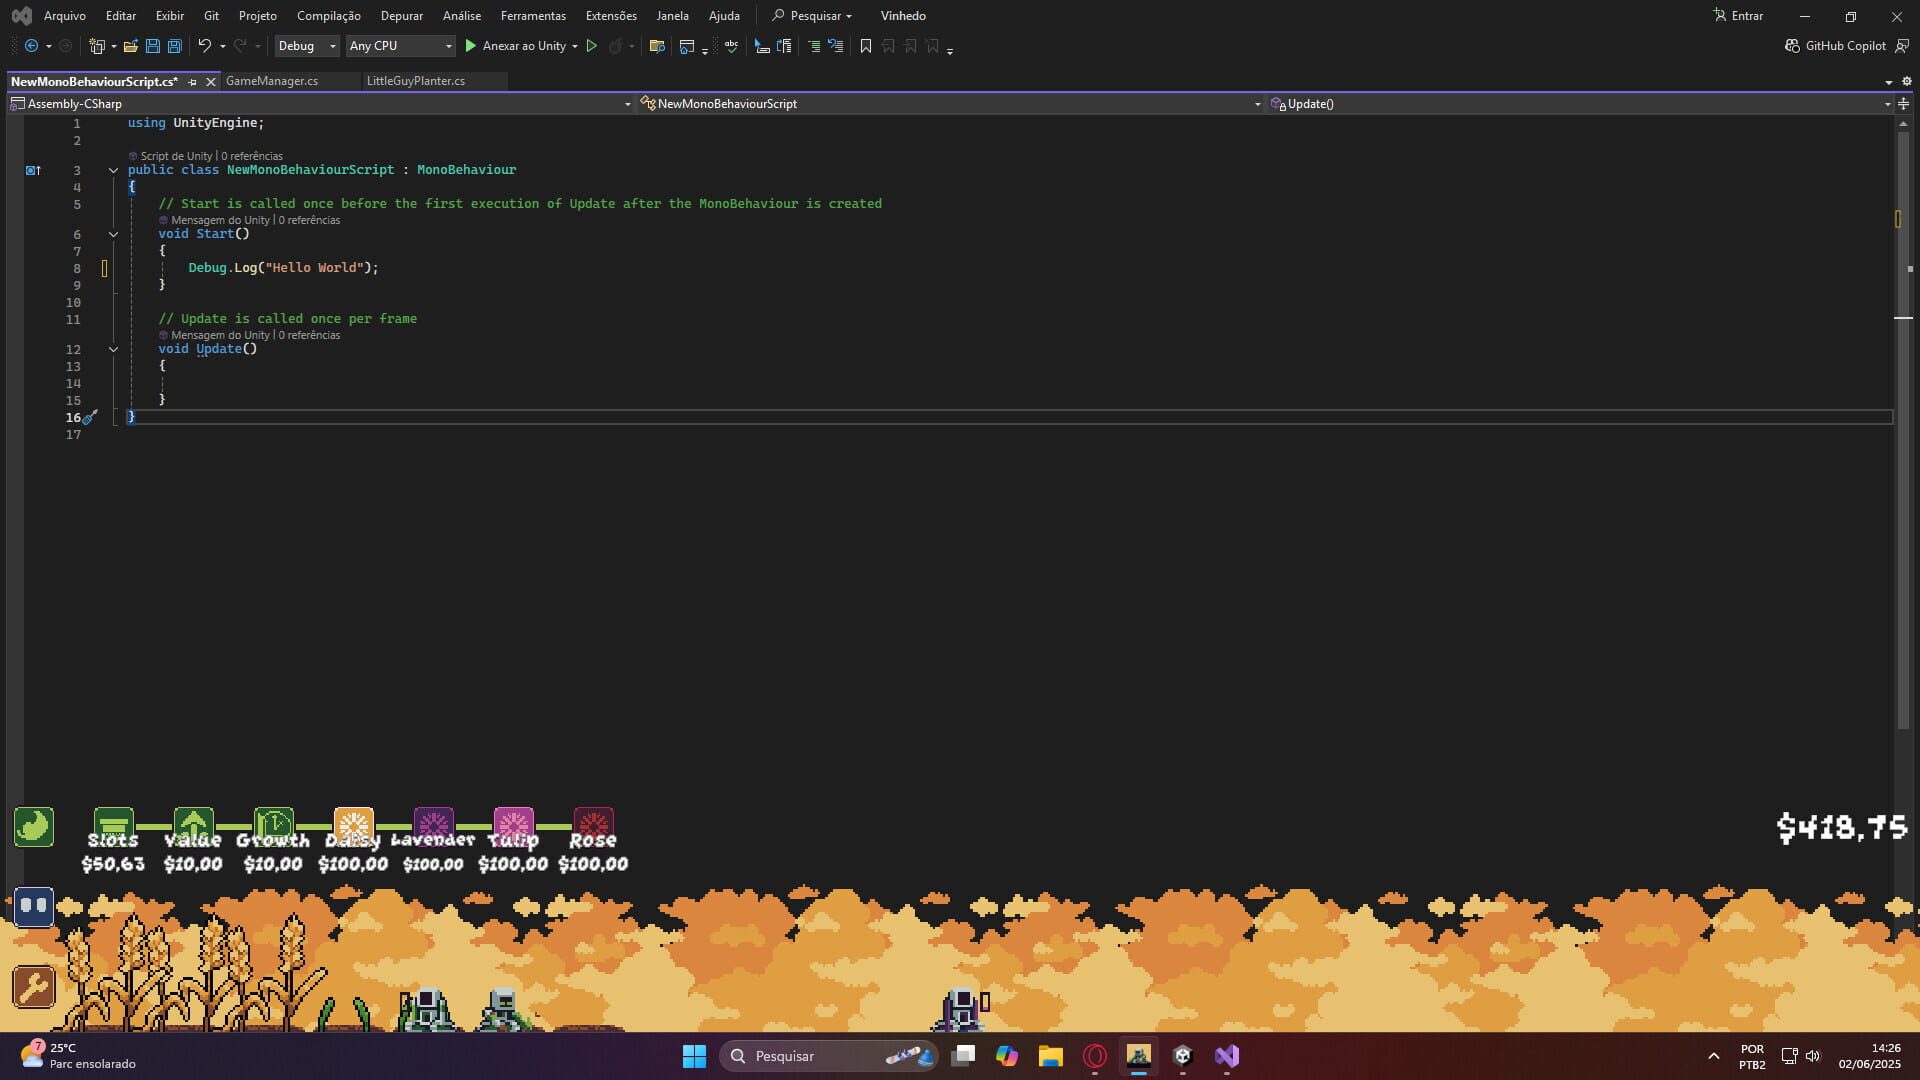
Task: Open the Ferramentas menu
Action: point(533,15)
